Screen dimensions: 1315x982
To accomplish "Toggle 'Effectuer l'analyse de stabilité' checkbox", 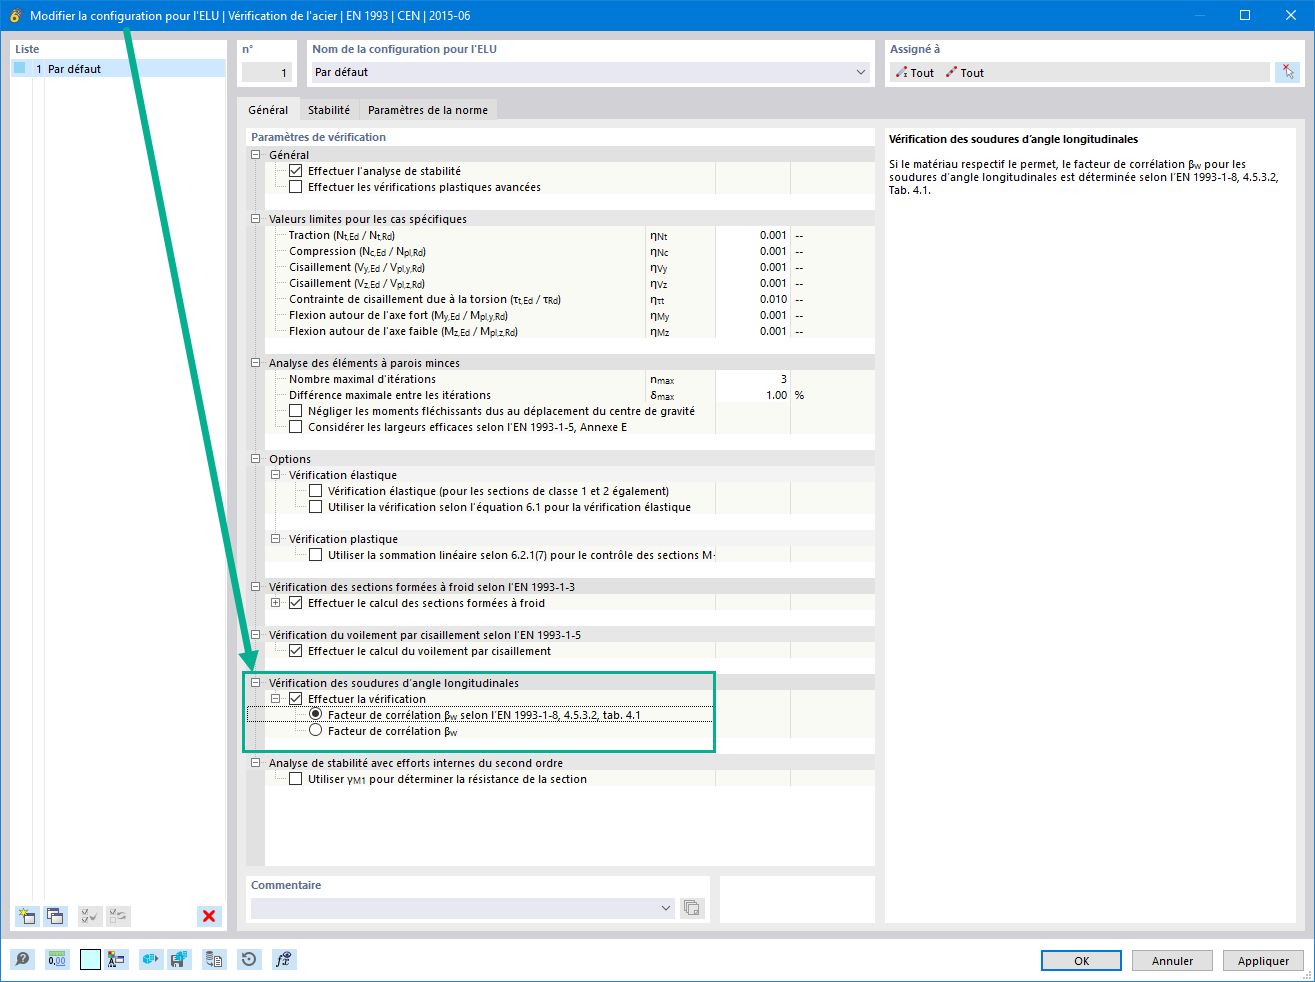I will pyautogui.click(x=295, y=171).
